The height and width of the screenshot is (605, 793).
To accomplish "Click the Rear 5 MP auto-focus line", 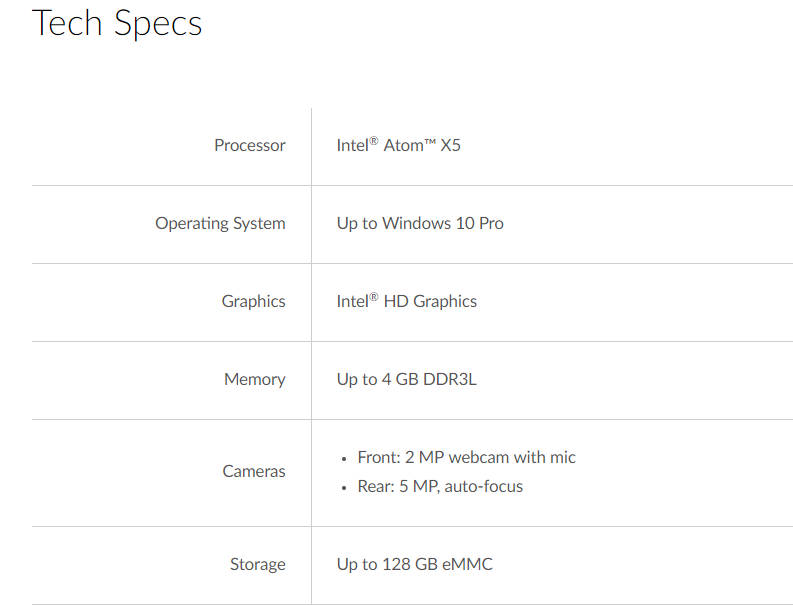I will click(440, 487).
